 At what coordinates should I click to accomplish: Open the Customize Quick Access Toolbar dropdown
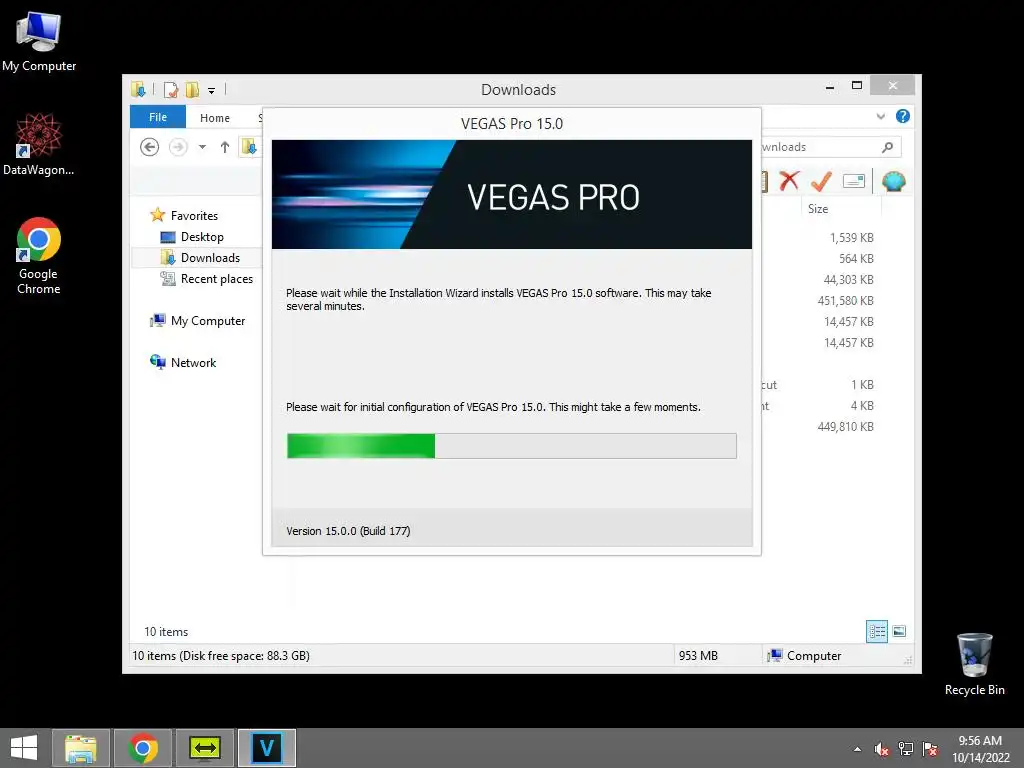[212, 91]
